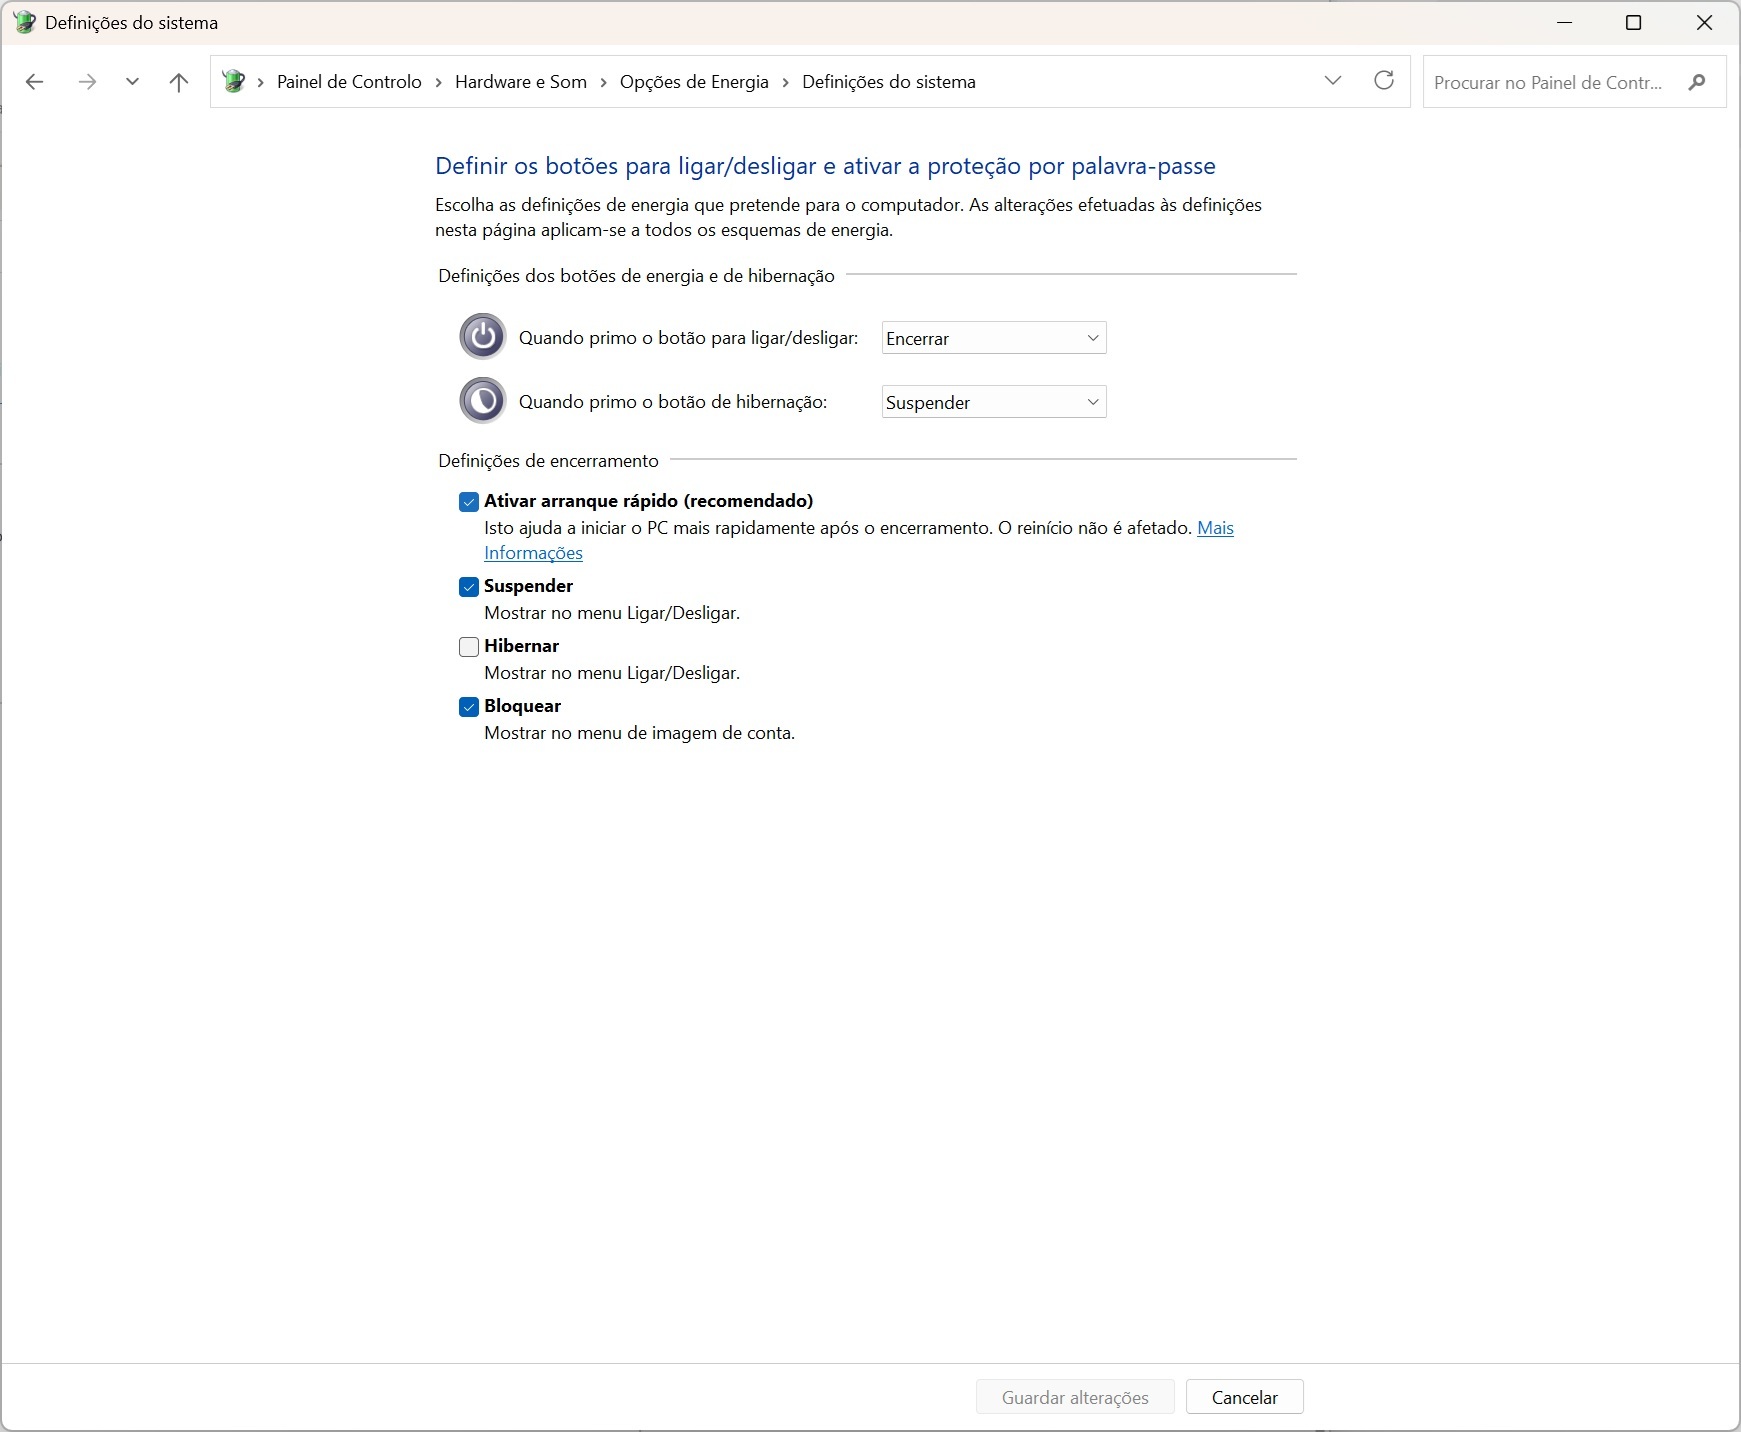This screenshot has height=1432, width=1741.
Task: Focus the Procurar no Painel de Controlo field
Action: tap(1548, 82)
